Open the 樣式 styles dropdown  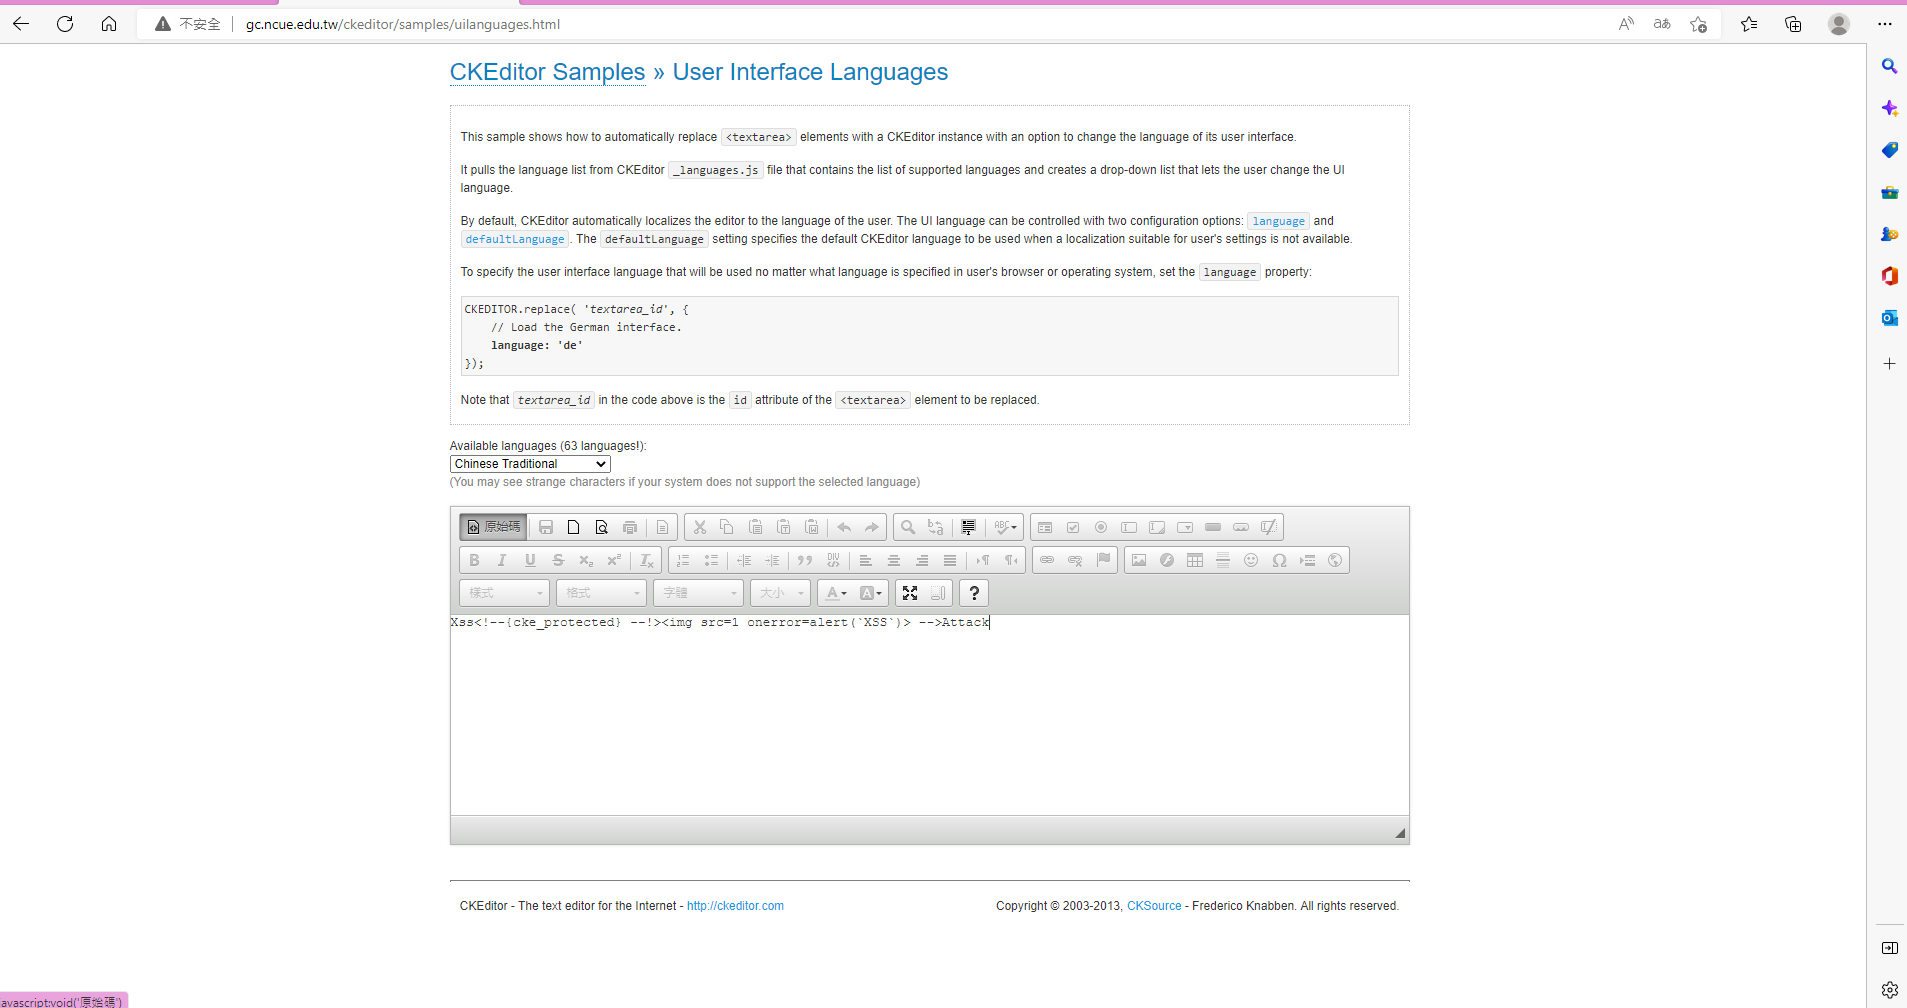(505, 593)
